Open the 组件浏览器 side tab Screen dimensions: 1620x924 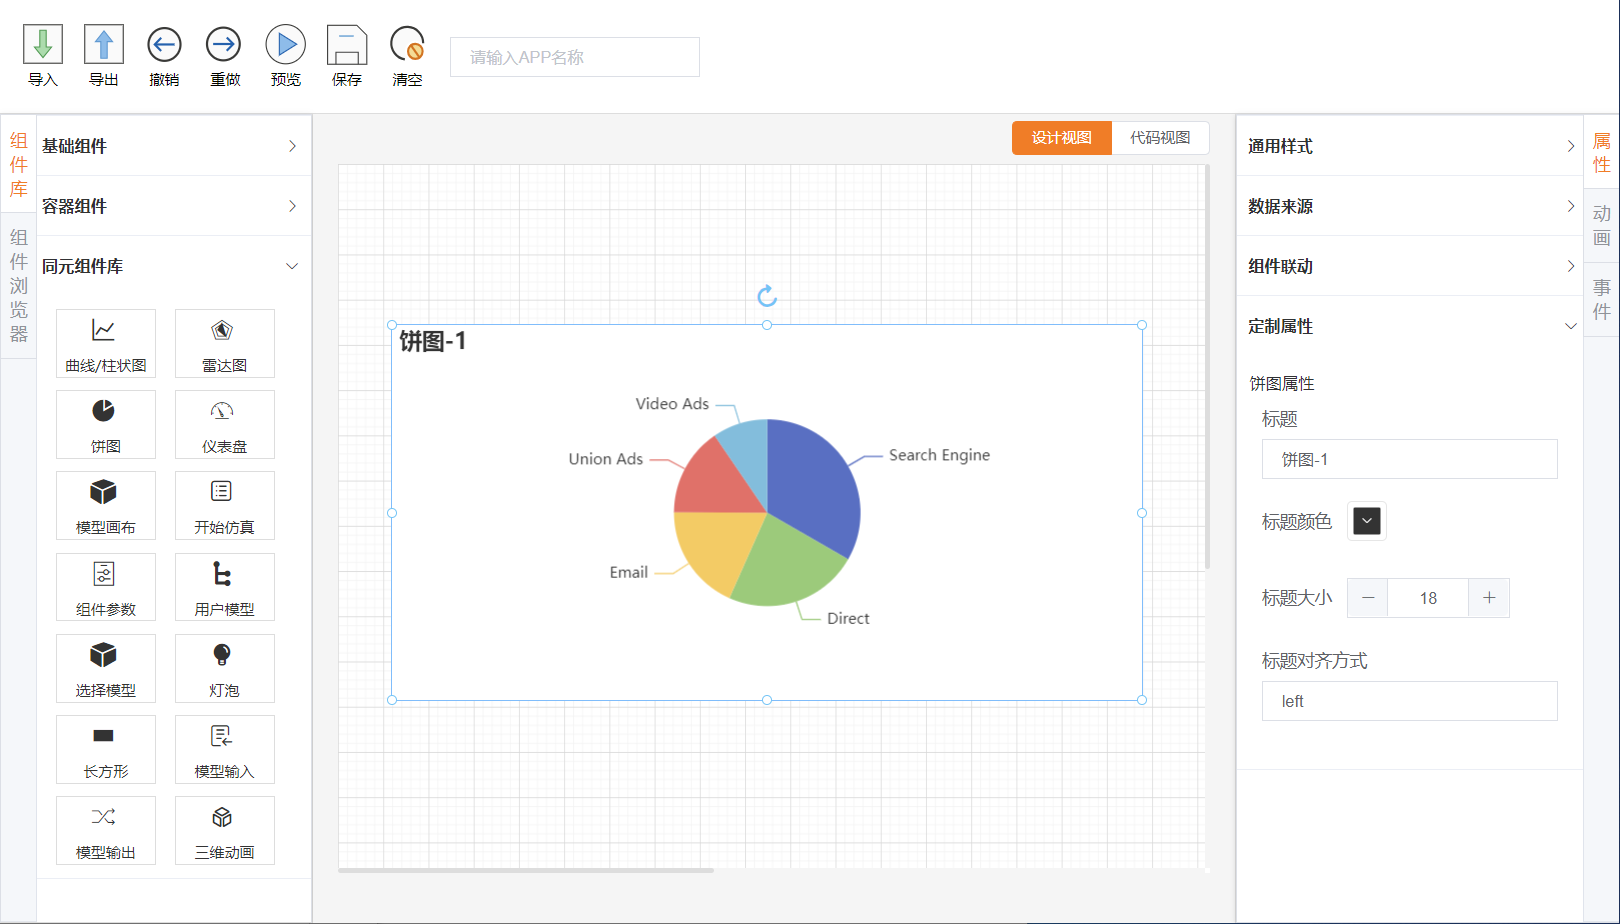pyautogui.click(x=19, y=286)
